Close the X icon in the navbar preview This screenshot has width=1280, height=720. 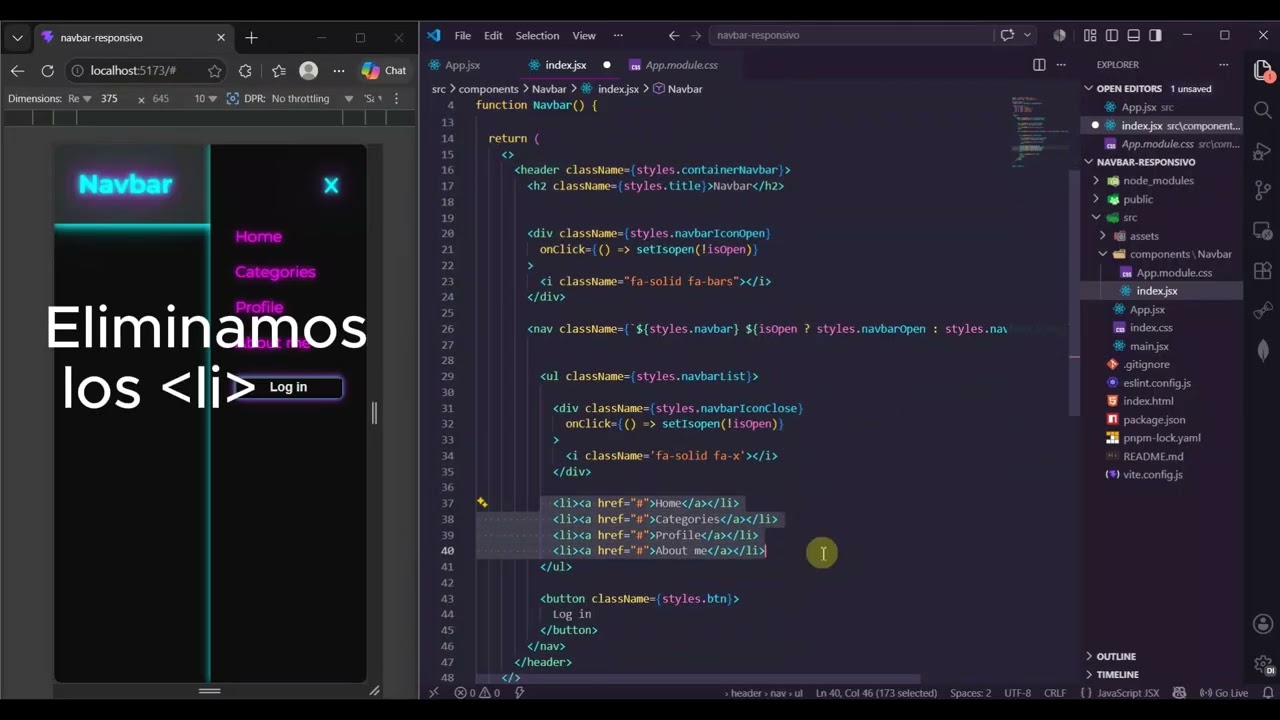[331, 185]
